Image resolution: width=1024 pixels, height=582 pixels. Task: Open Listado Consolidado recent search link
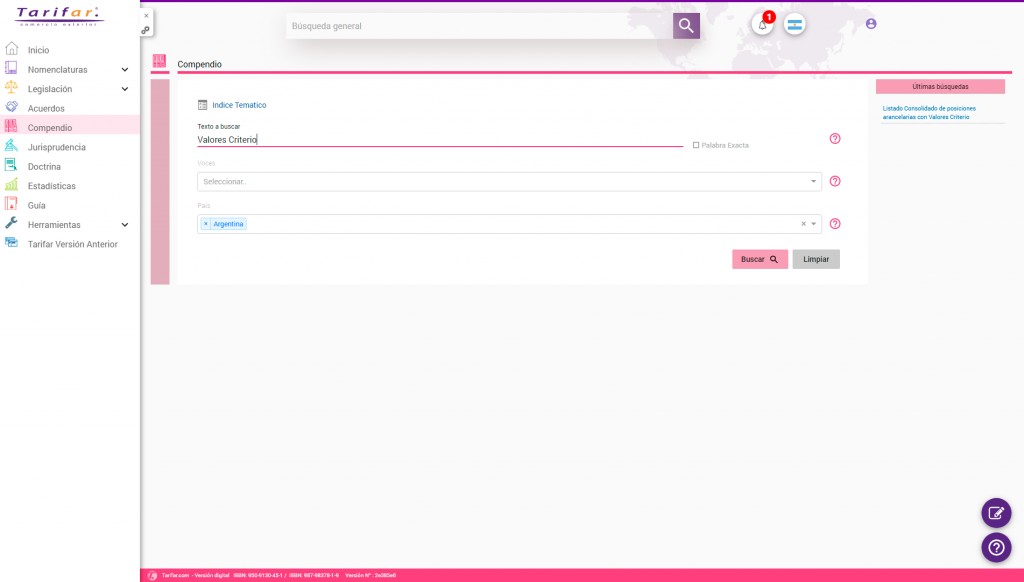(x=929, y=112)
